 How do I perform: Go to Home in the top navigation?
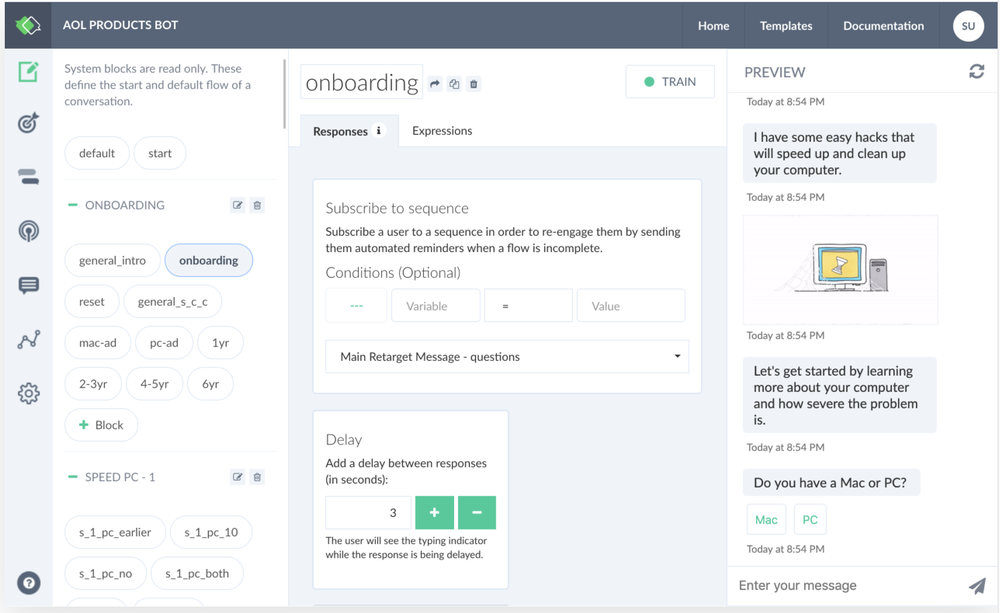[x=713, y=26]
